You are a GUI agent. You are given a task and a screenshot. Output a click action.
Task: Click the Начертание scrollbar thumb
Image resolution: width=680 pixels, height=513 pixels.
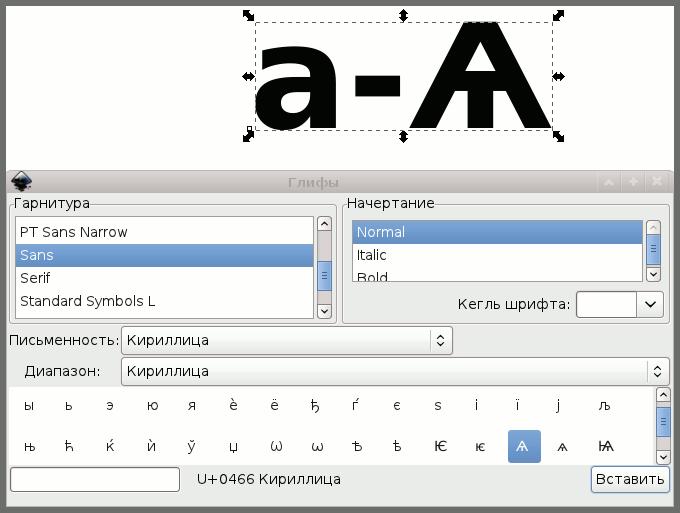[x=653, y=249]
